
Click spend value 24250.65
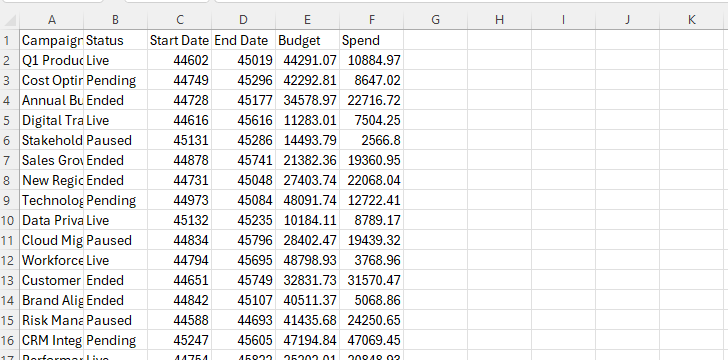[x=371, y=320]
